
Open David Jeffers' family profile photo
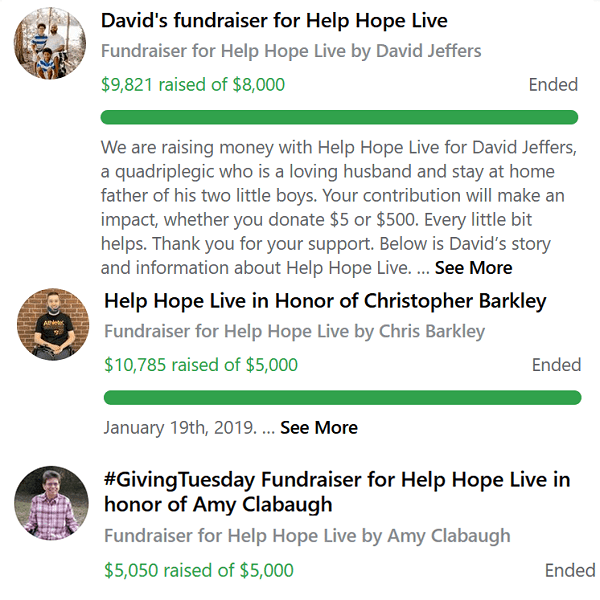click(x=50, y=43)
